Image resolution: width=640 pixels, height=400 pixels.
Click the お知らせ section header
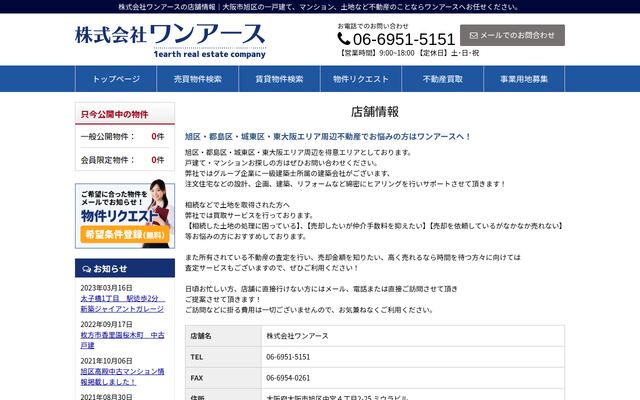[x=125, y=268]
